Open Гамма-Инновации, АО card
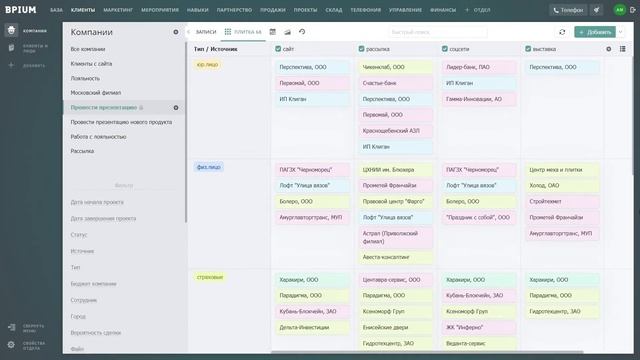 pos(479,99)
